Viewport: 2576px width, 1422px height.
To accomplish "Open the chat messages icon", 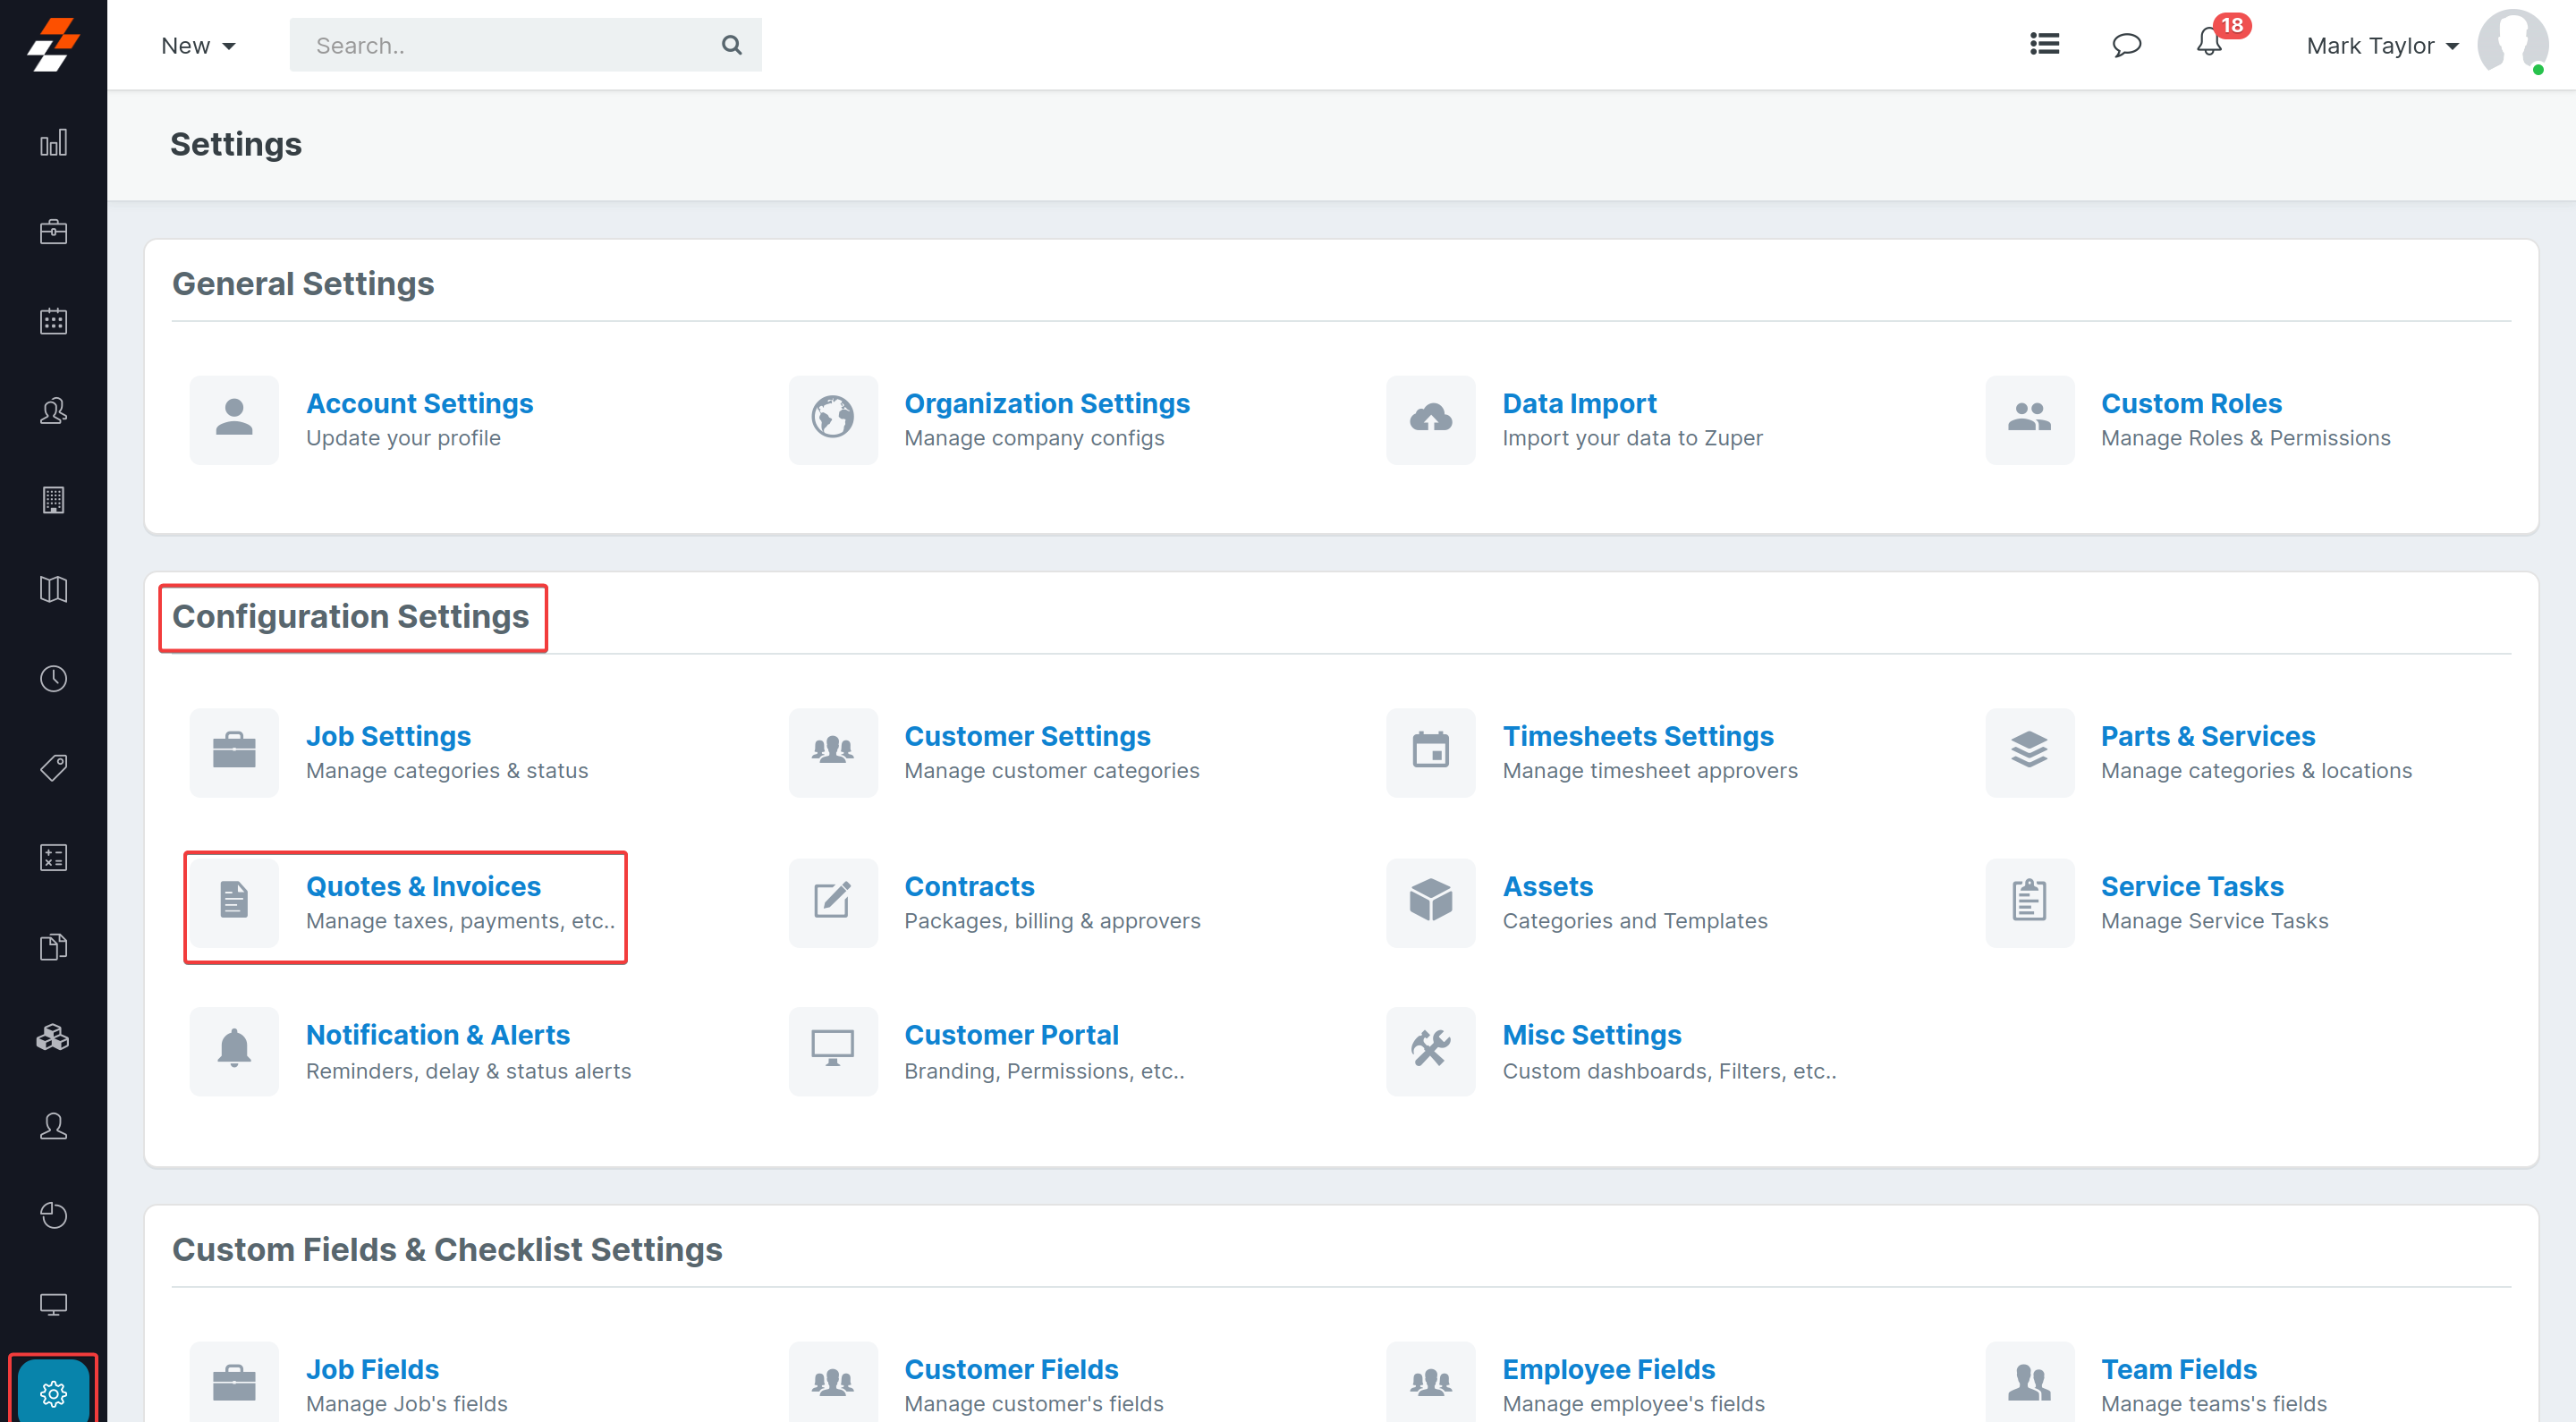I will (x=2126, y=44).
